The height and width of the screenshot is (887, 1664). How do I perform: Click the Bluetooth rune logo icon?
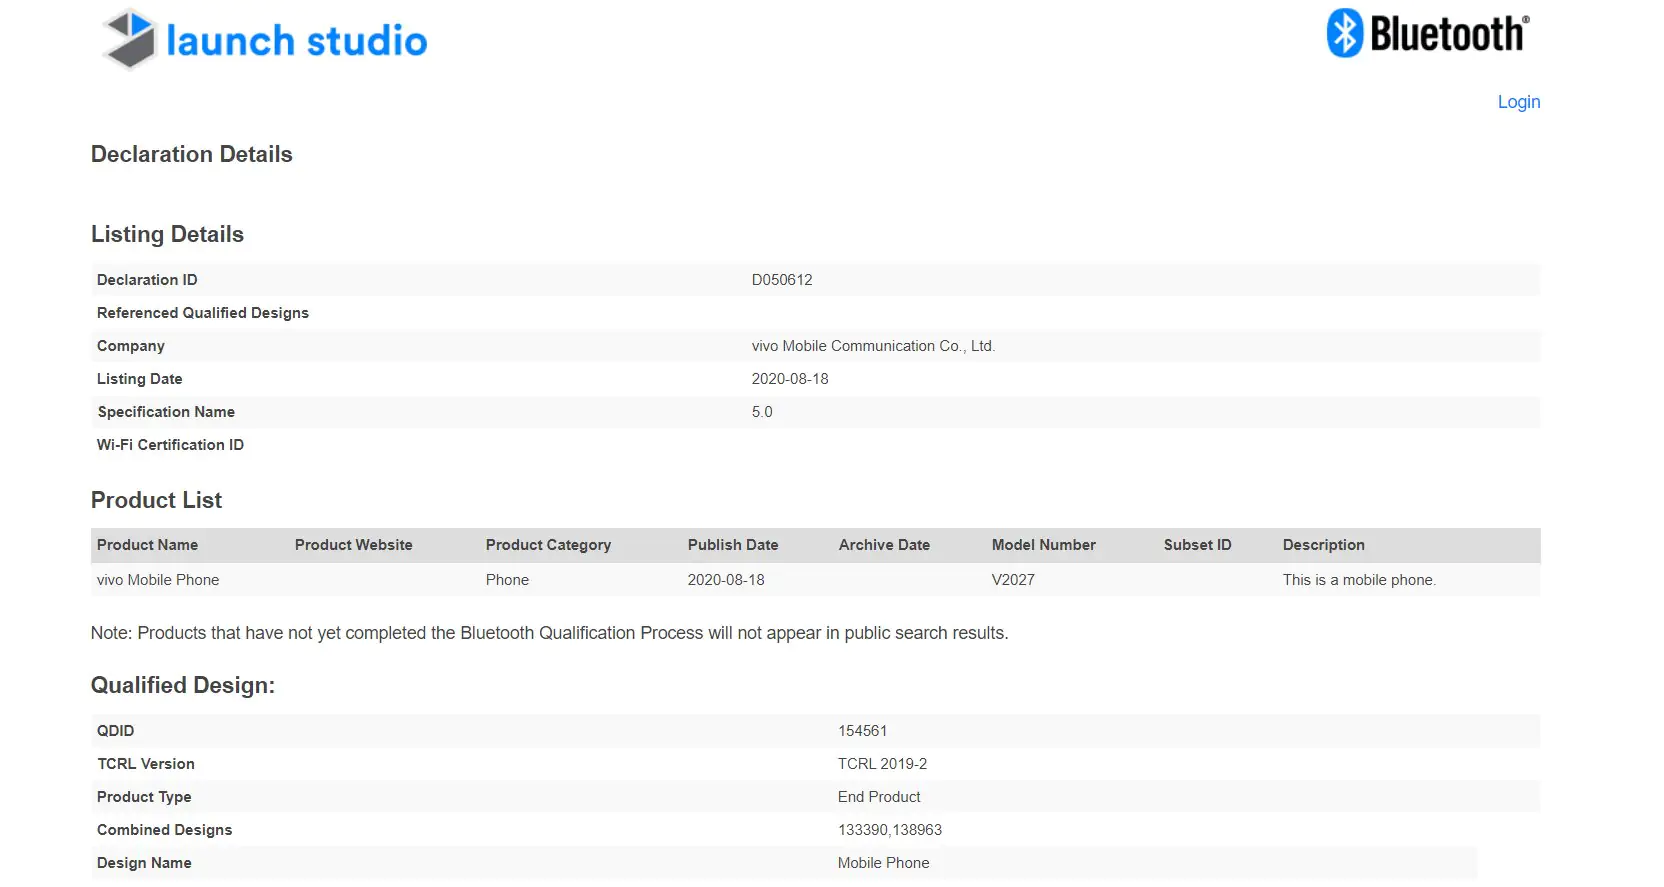[x=1345, y=33]
